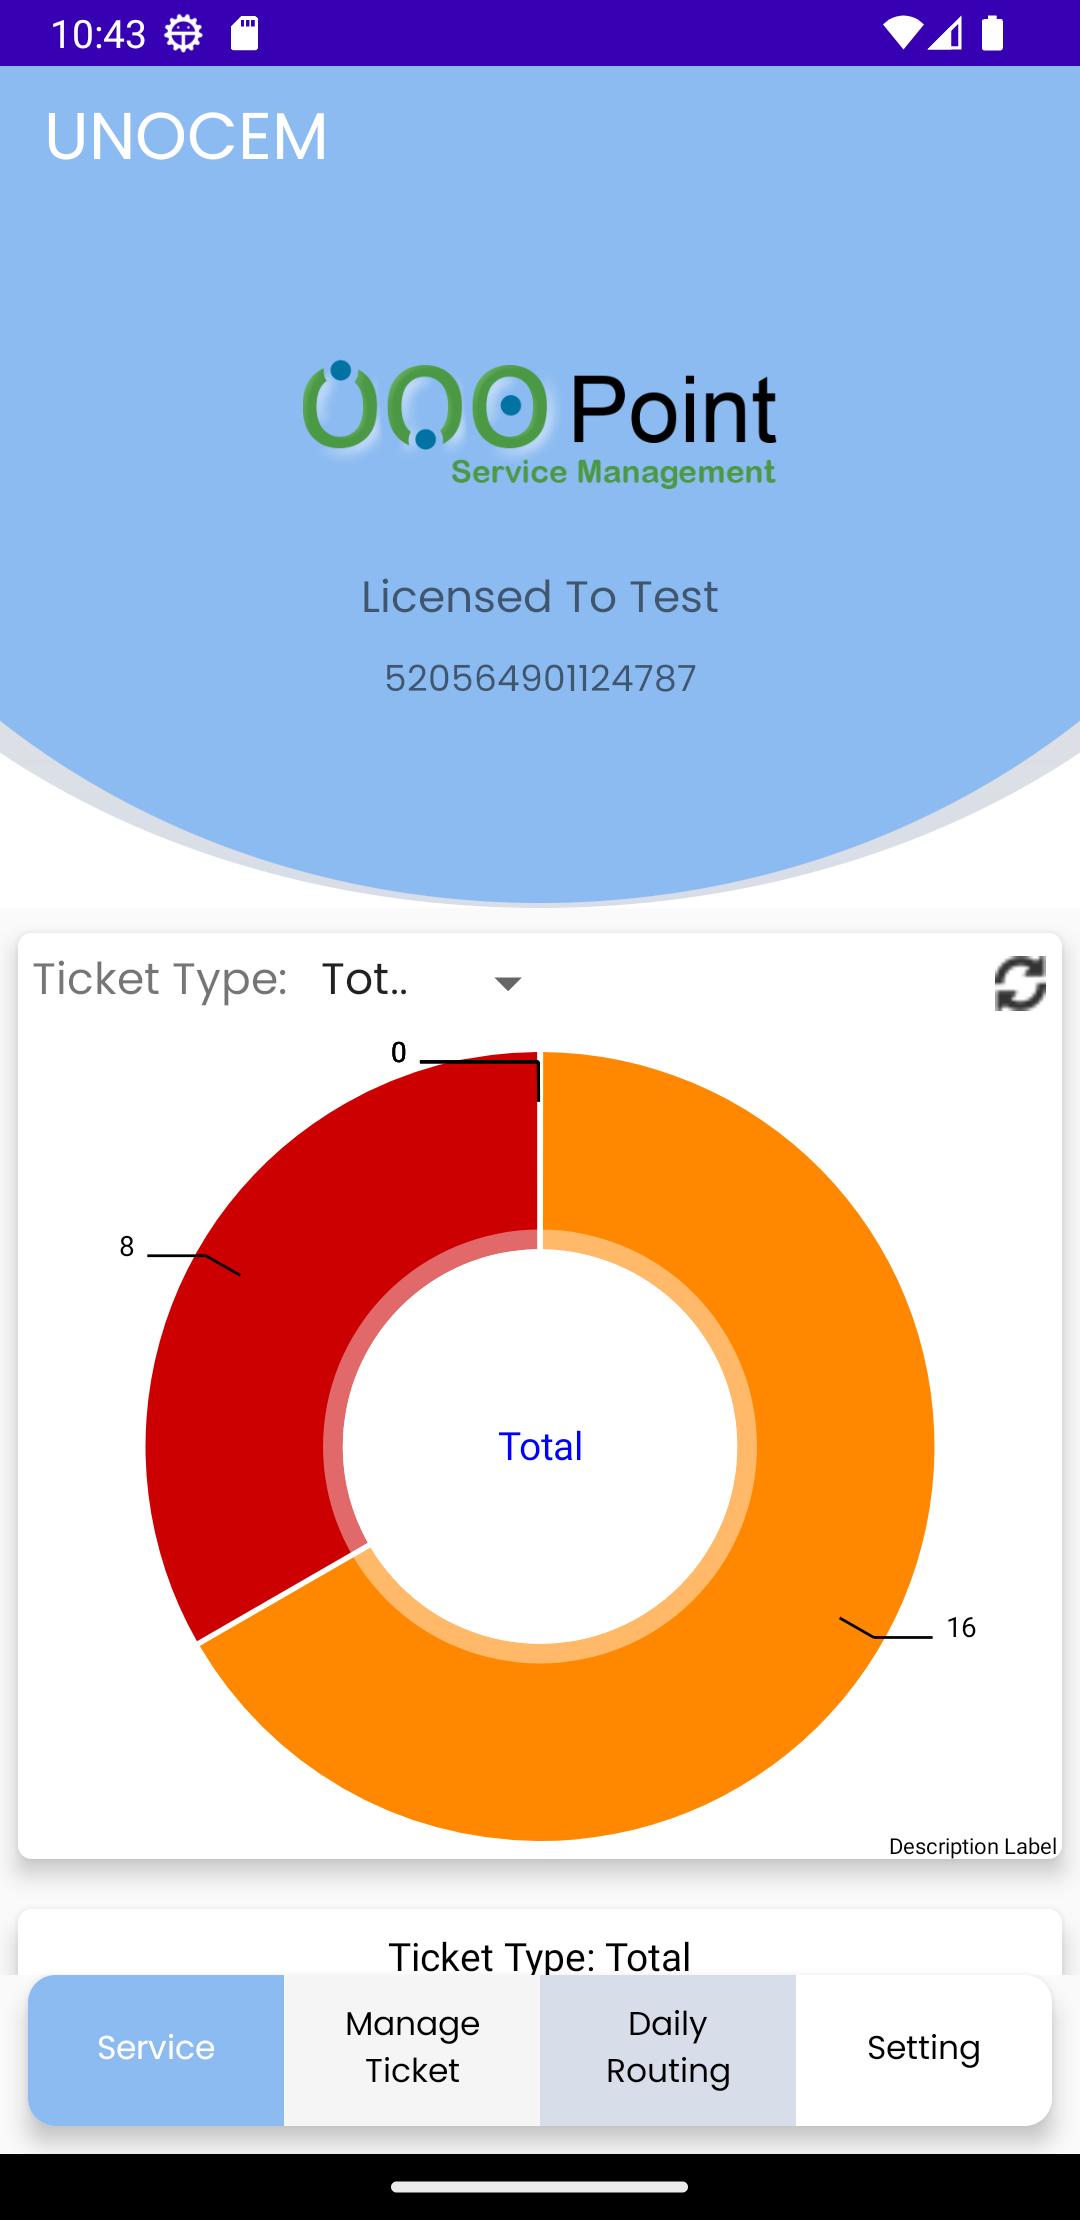Refresh the ticket chart data
This screenshot has height=2220, width=1080.
(1020, 983)
